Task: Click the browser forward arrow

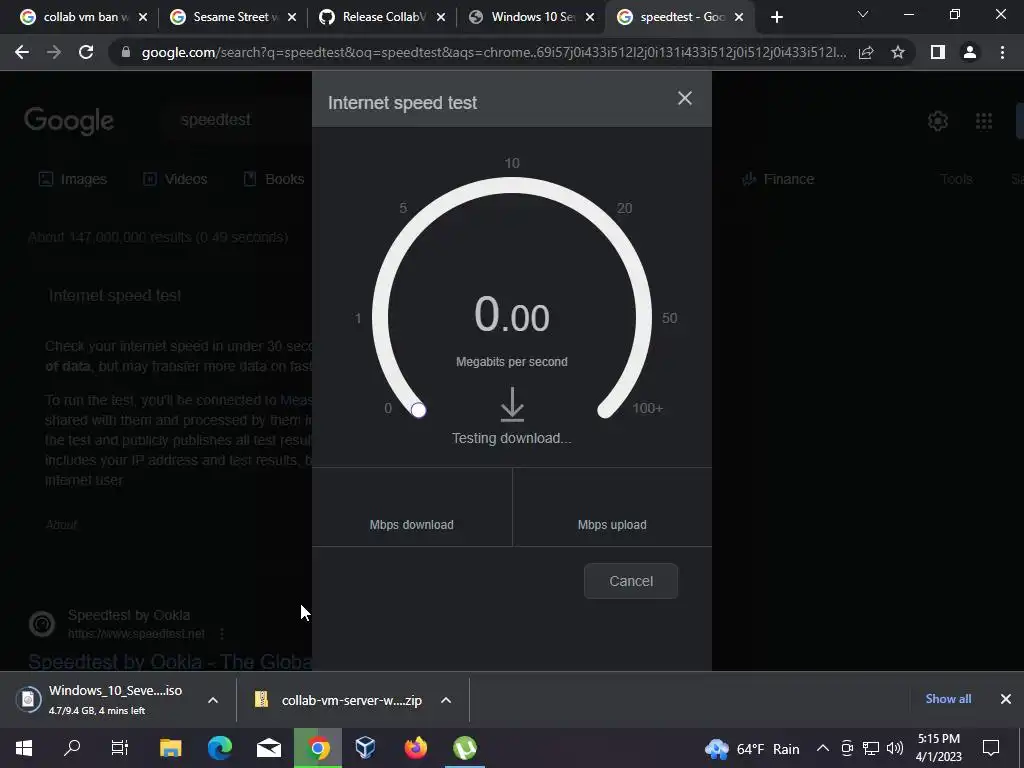Action: tap(54, 52)
